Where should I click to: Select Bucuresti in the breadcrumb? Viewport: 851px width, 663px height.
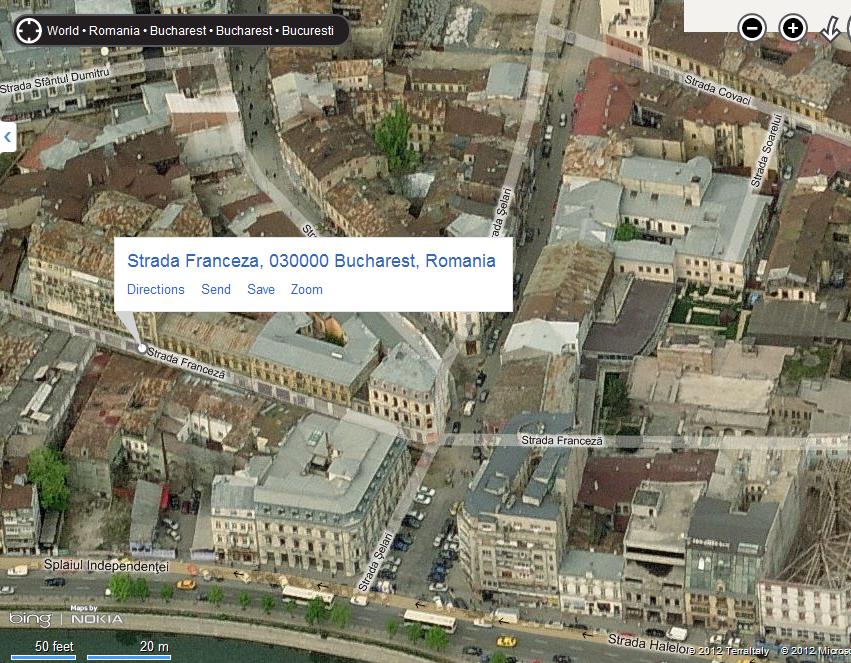[x=308, y=31]
